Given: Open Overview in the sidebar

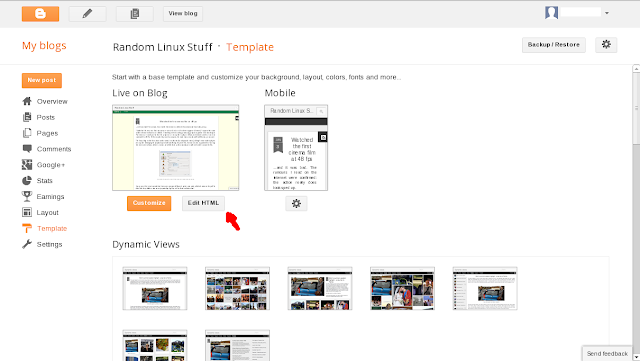Looking at the screenshot, I should coord(52,101).
